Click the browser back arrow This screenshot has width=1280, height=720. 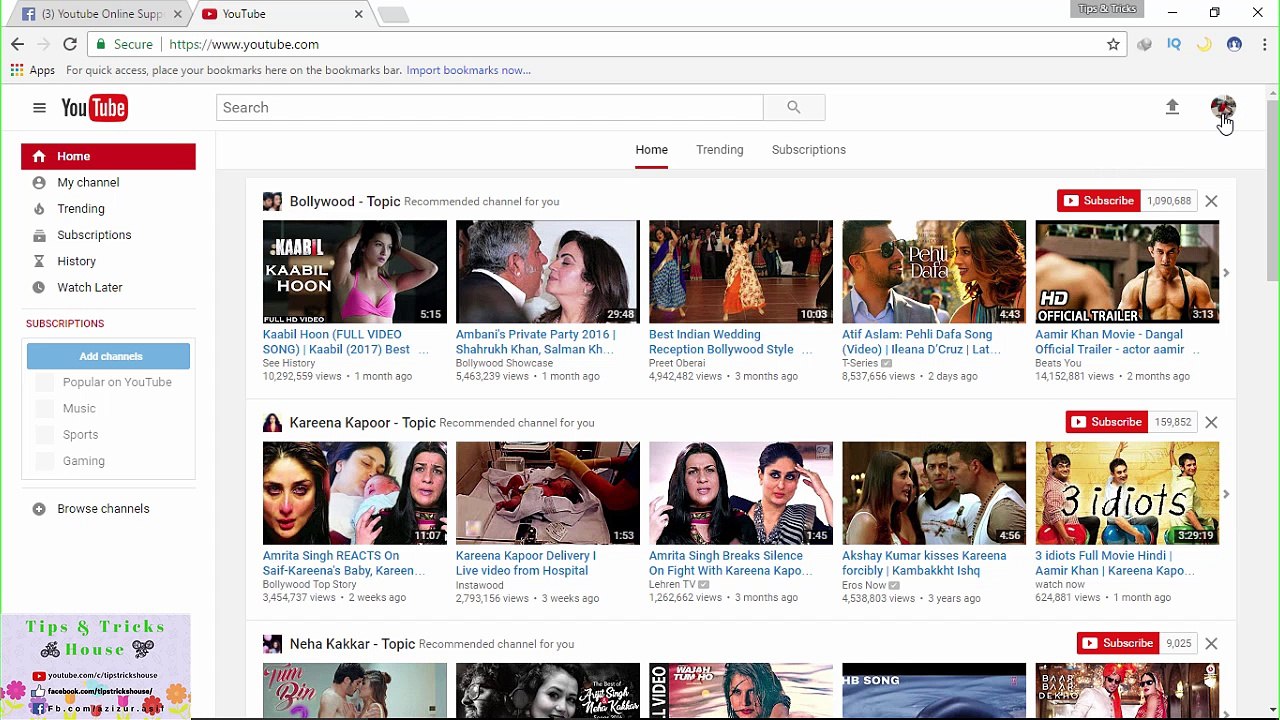[17, 44]
